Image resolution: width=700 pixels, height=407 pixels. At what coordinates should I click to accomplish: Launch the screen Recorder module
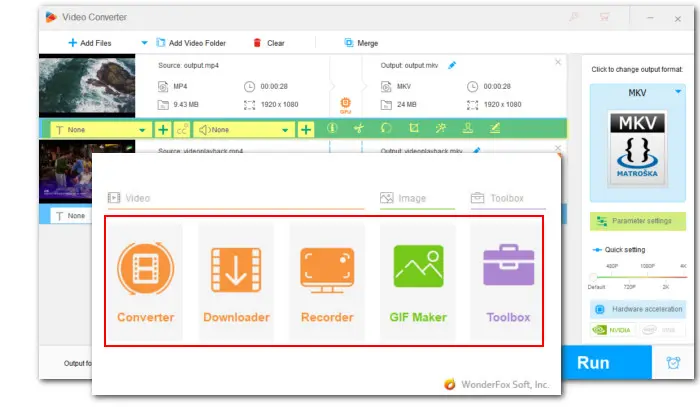pyautogui.click(x=327, y=282)
